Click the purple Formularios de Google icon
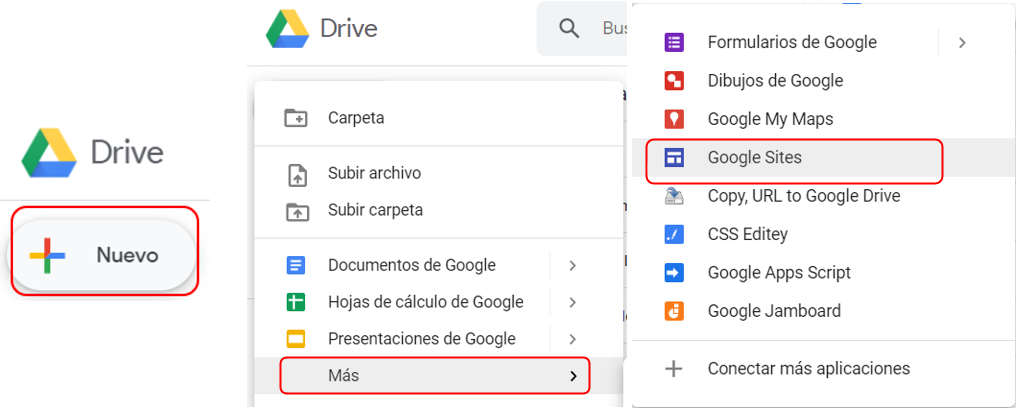This screenshot has height=410, width=1021. pos(675,42)
